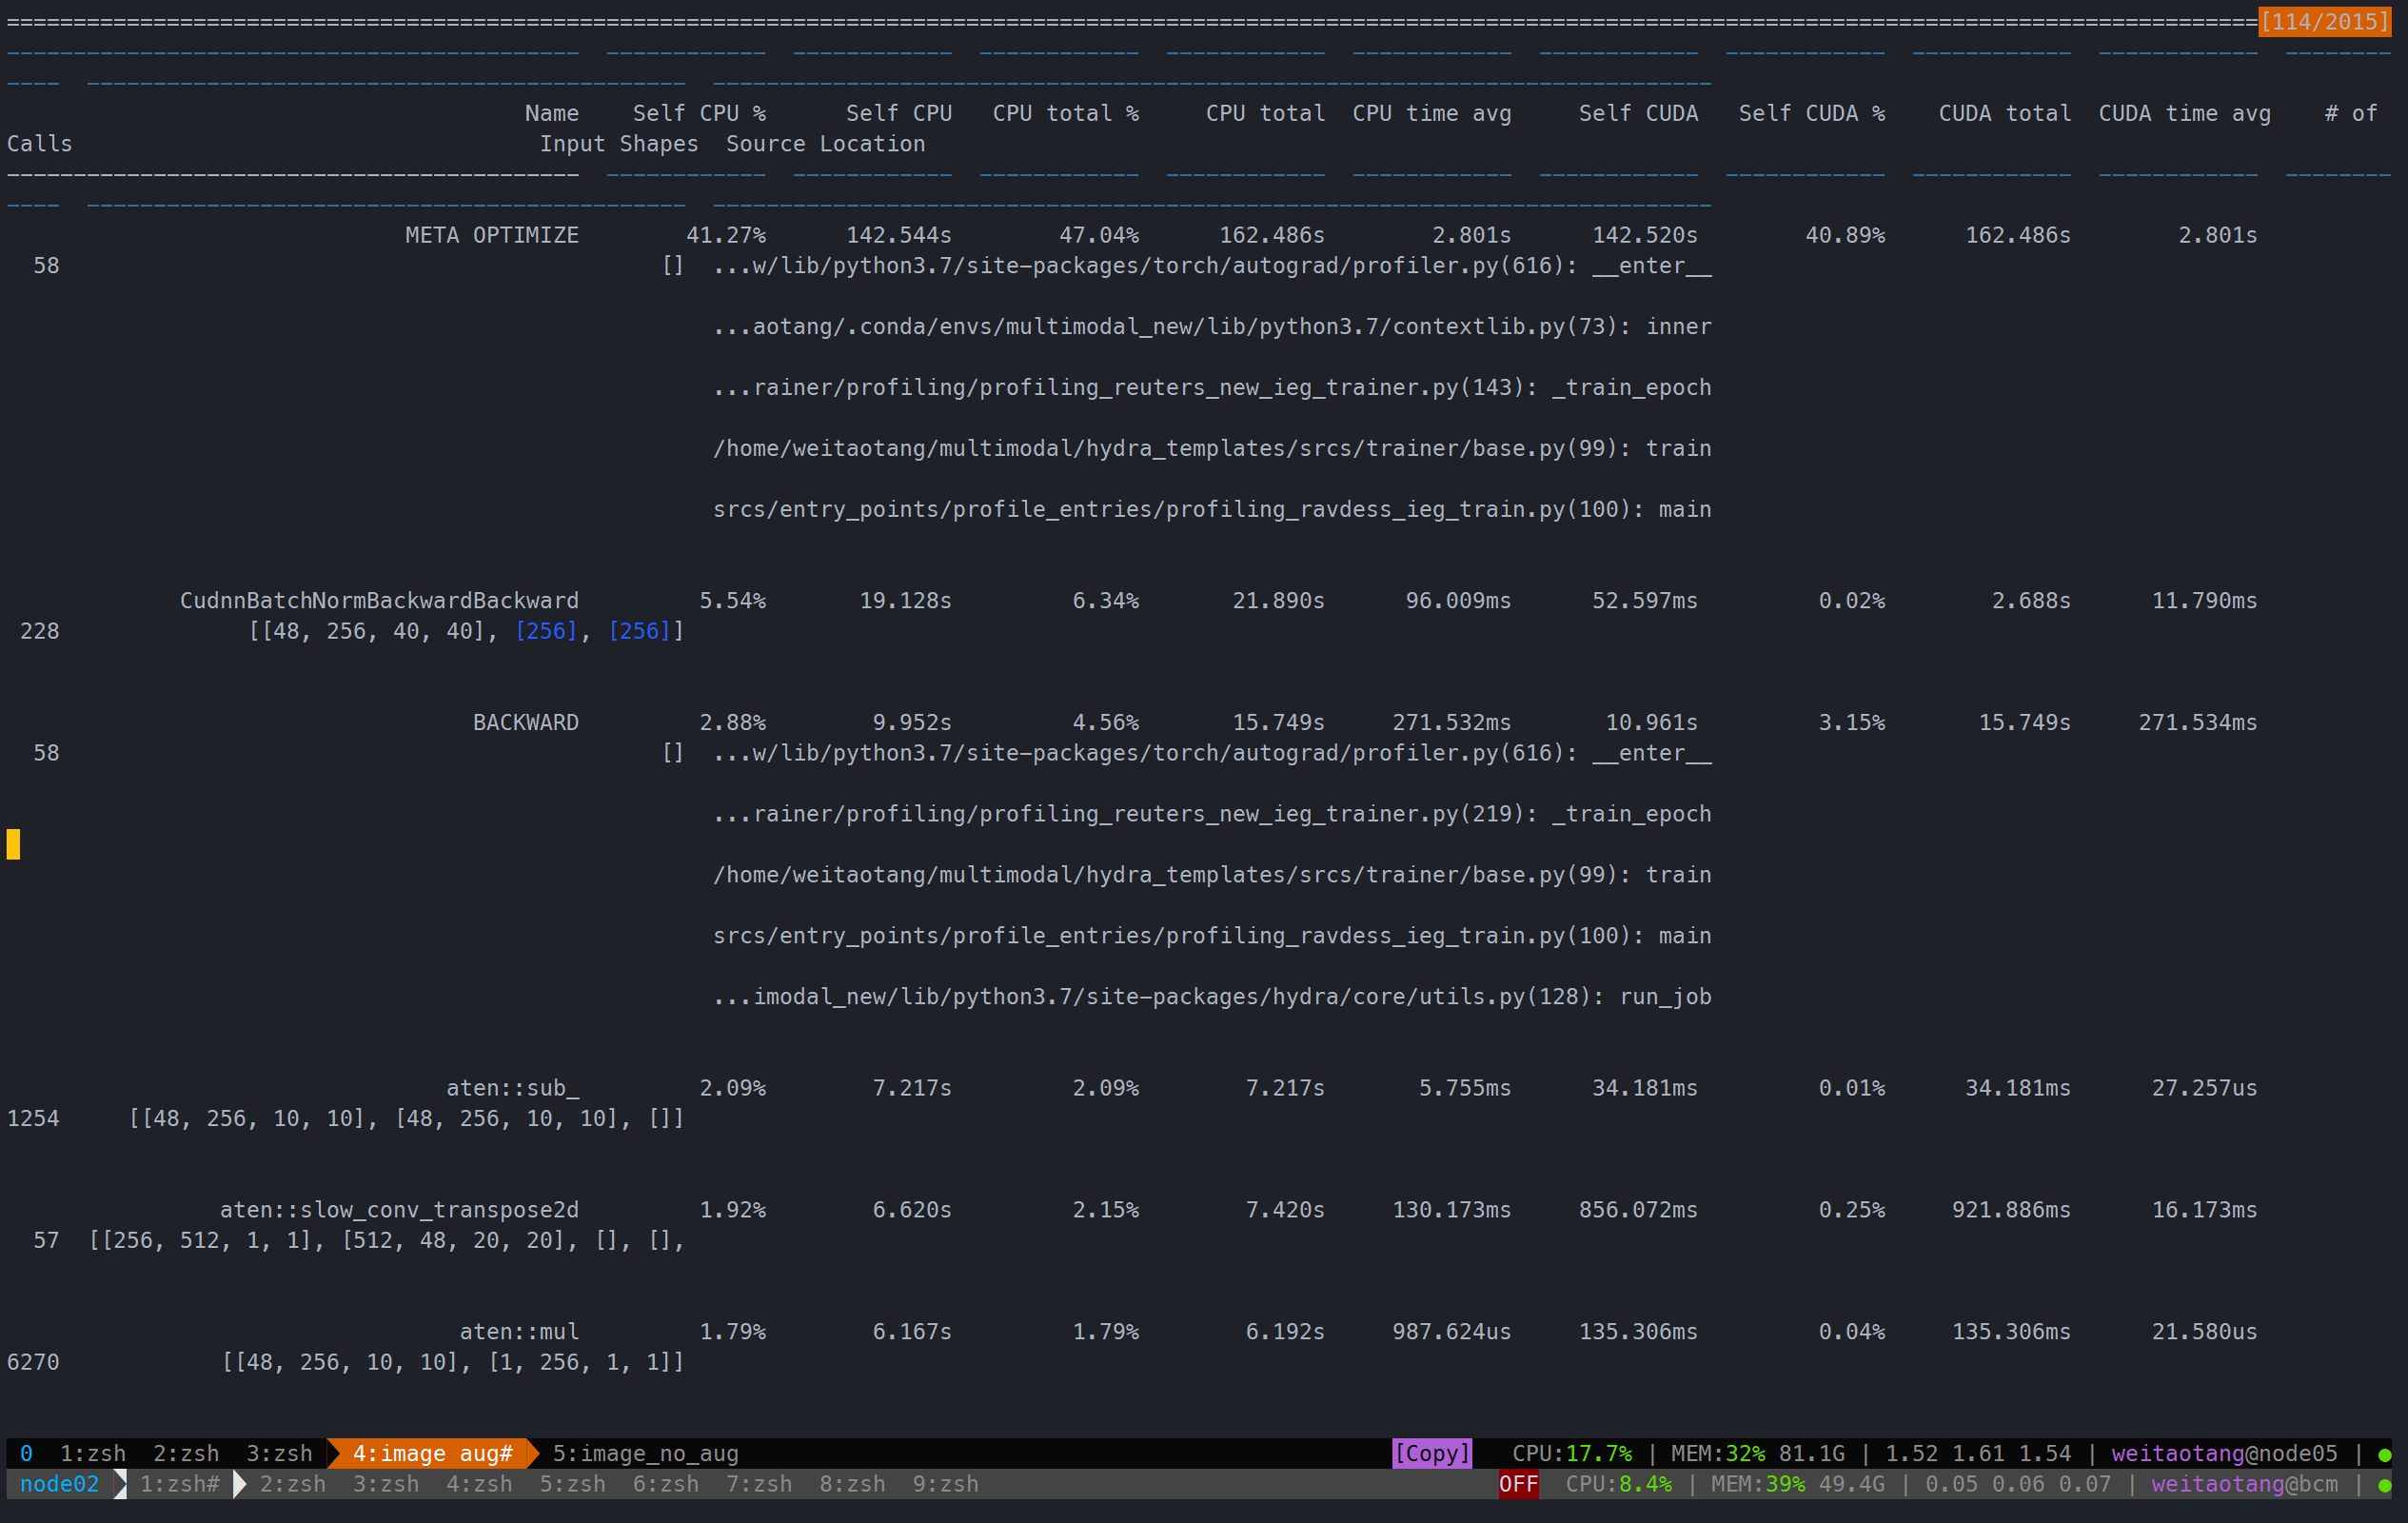Click the META OPTIMIZE row name
Image resolution: width=2408 pixels, height=1523 pixels.
coord(492,235)
